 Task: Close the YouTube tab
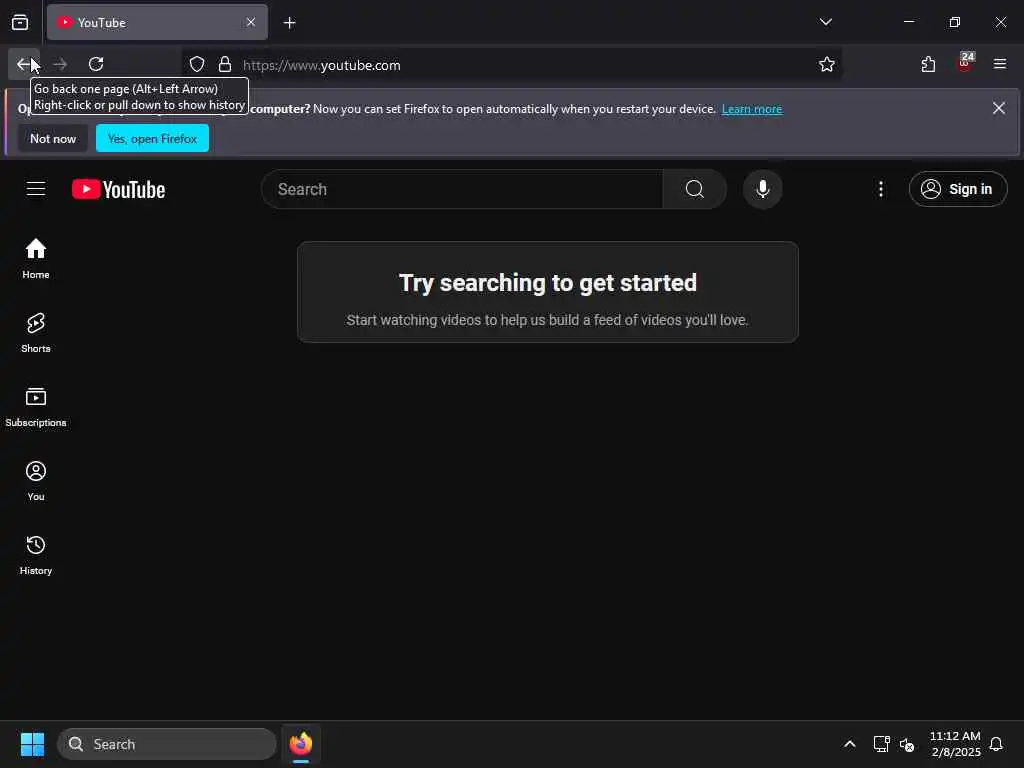pos(251,22)
